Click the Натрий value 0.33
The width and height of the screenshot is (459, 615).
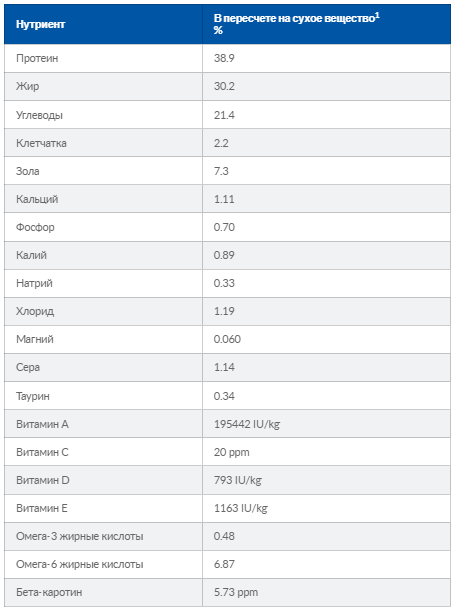click(224, 283)
